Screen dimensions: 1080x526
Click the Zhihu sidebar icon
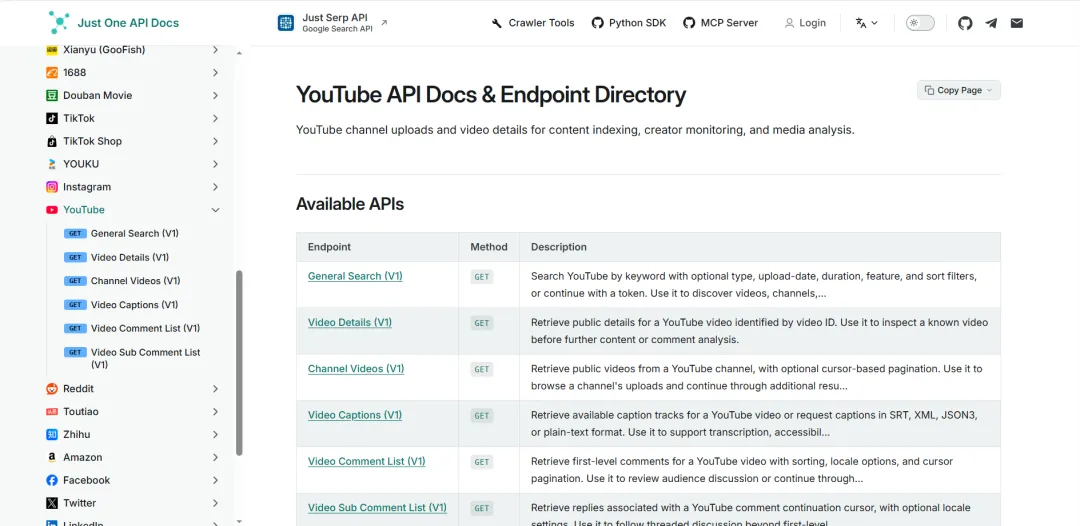[x=52, y=434]
